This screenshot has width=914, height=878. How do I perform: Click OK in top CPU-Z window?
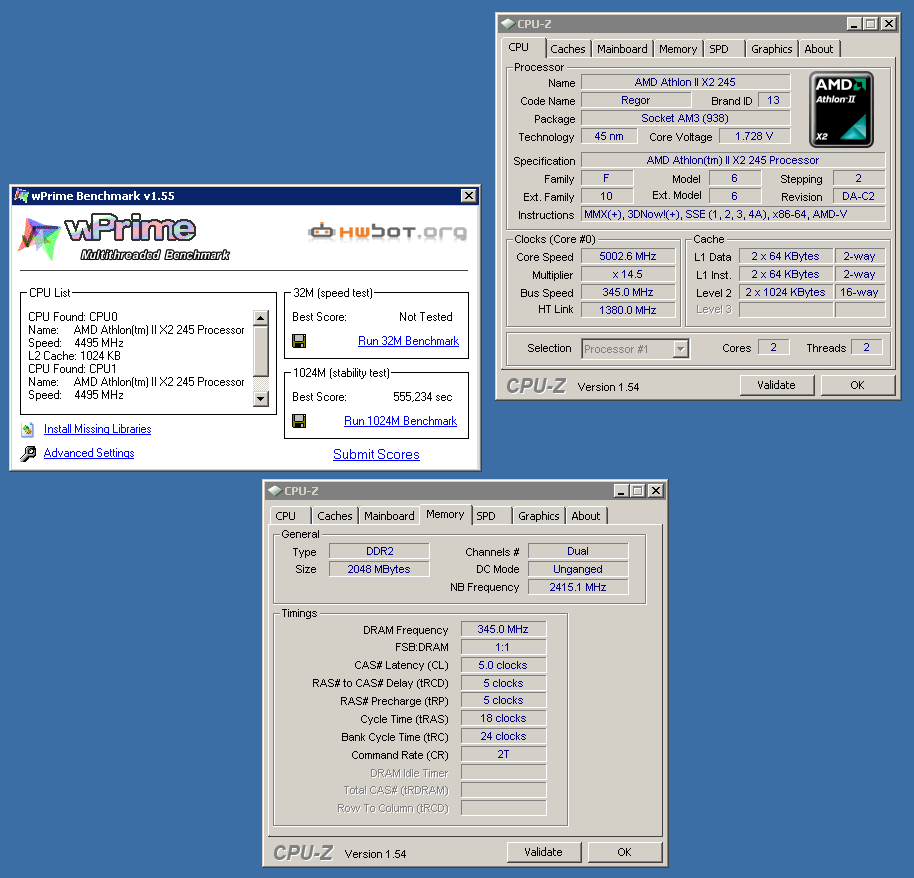click(857, 385)
